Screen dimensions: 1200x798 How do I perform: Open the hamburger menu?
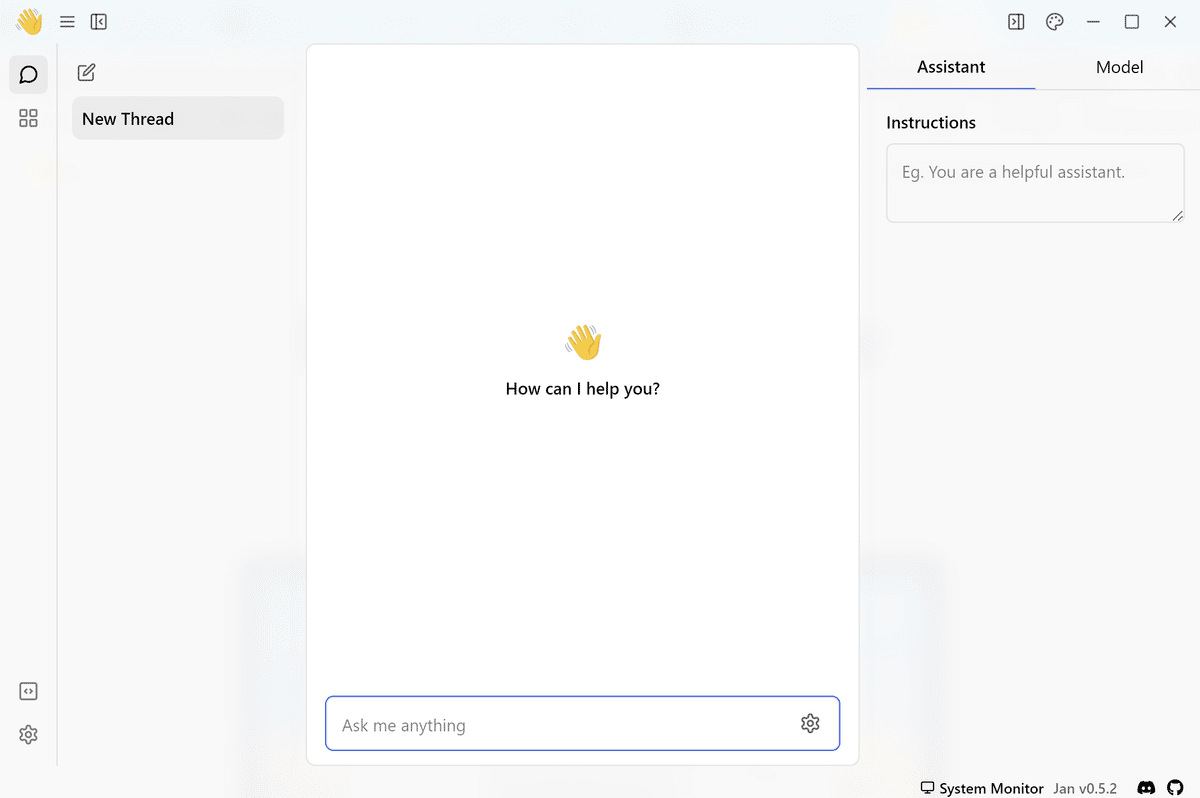tap(67, 22)
